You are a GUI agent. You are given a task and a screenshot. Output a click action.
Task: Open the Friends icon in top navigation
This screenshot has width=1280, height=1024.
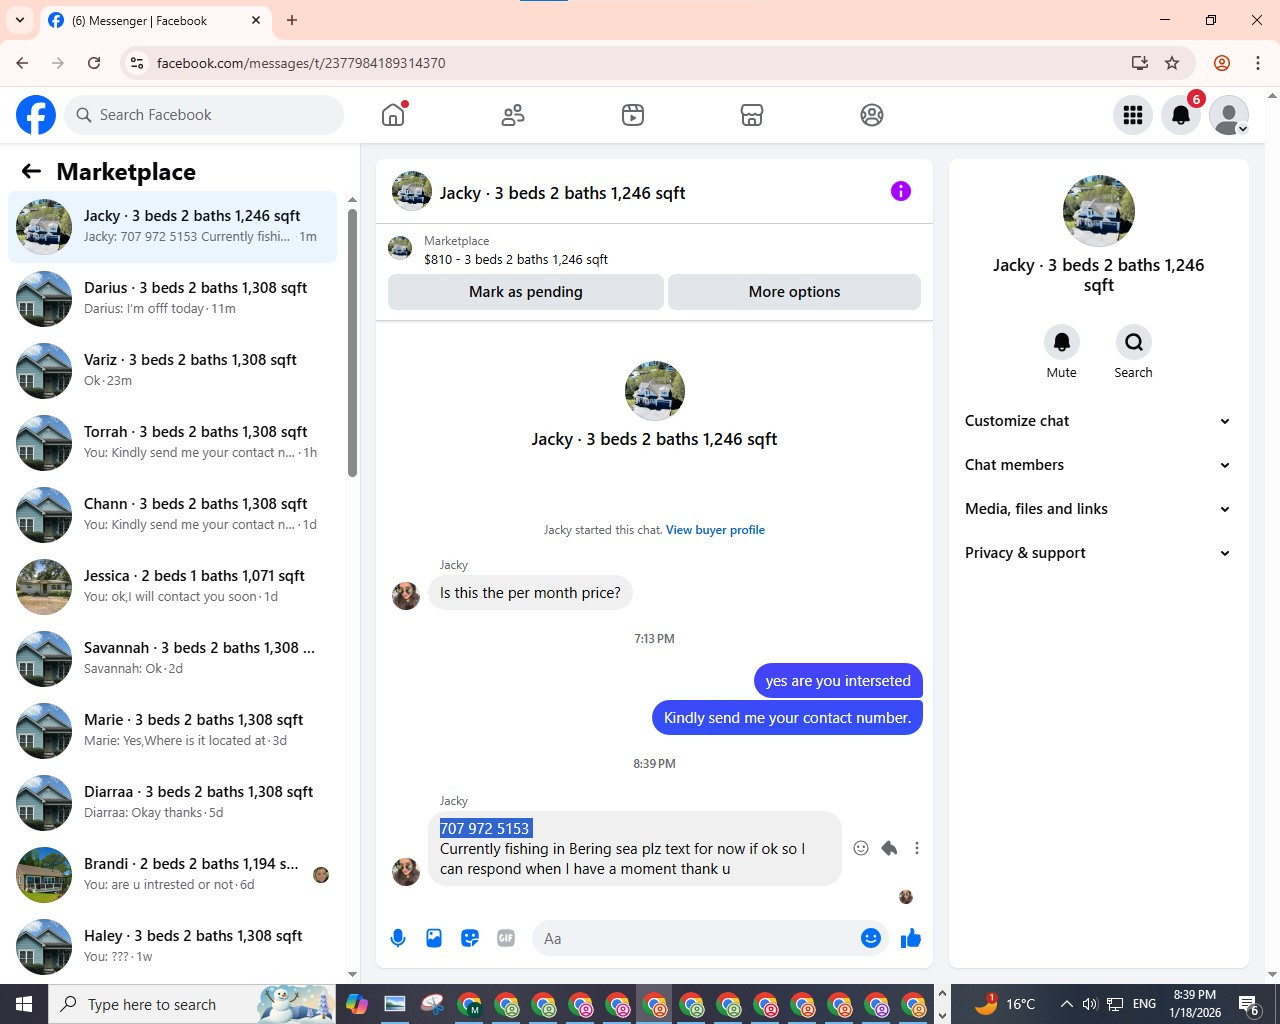pos(513,115)
